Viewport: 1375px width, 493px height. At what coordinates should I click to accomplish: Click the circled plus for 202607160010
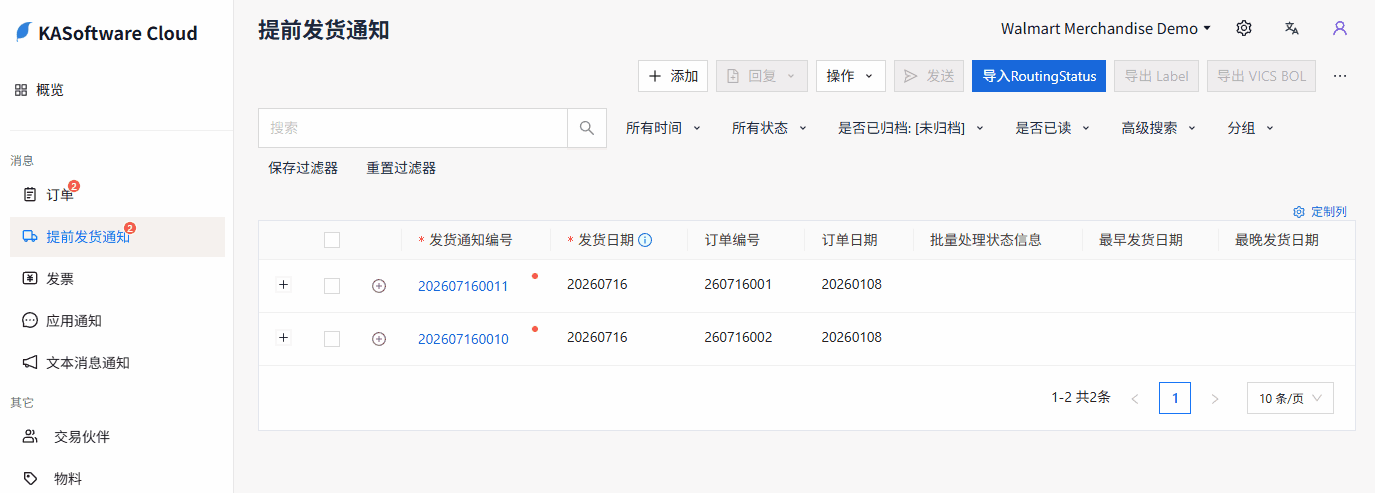pos(379,339)
